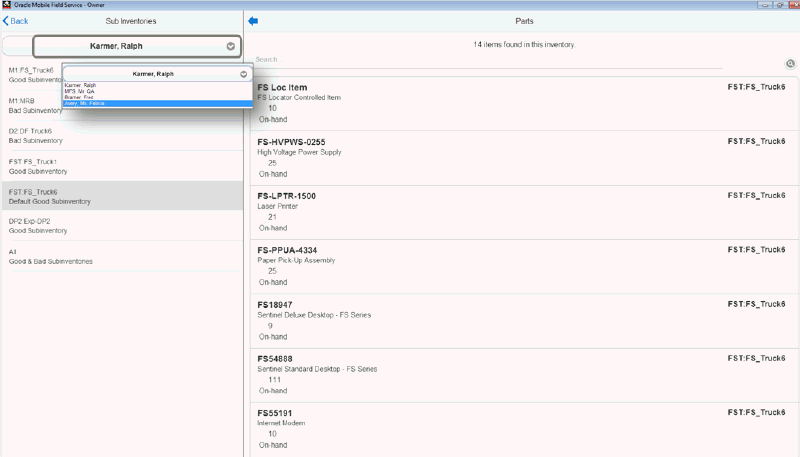Click the 'Sub Inventories' header title

click(131, 21)
